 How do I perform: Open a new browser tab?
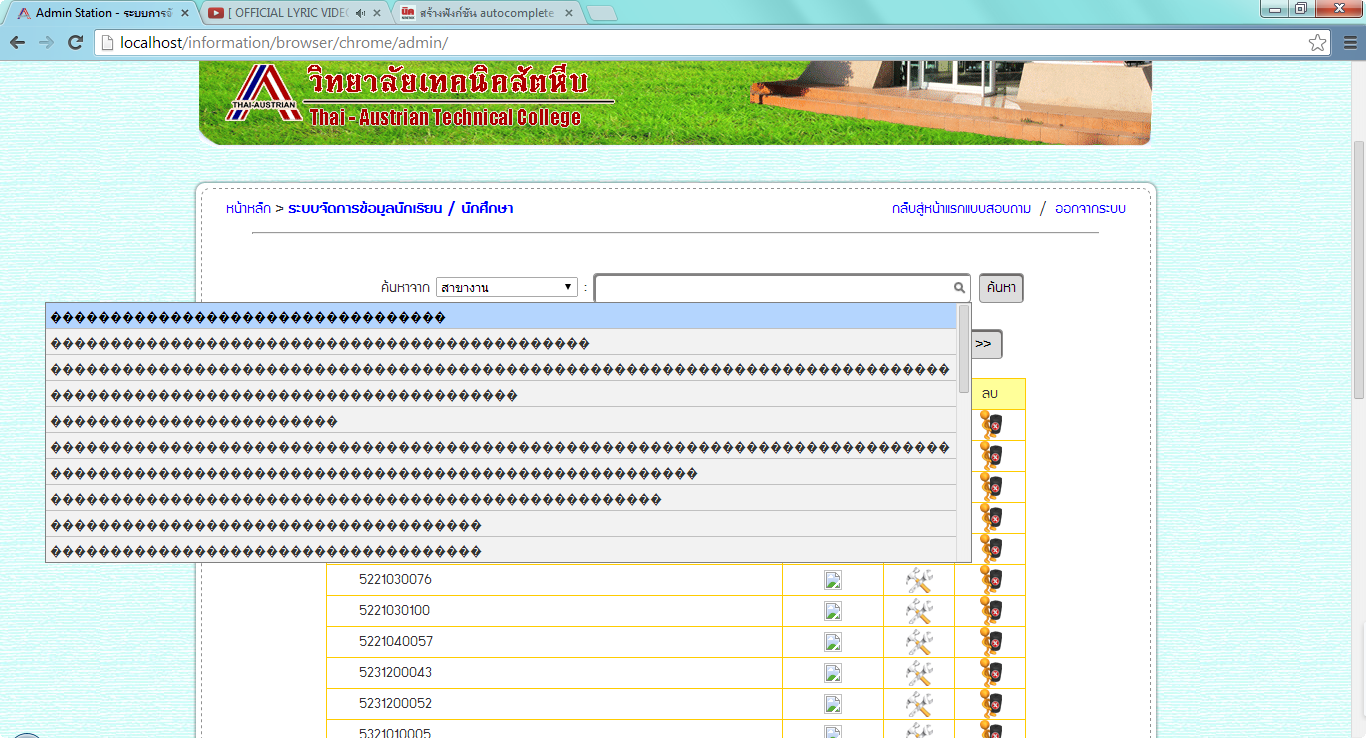[x=601, y=13]
